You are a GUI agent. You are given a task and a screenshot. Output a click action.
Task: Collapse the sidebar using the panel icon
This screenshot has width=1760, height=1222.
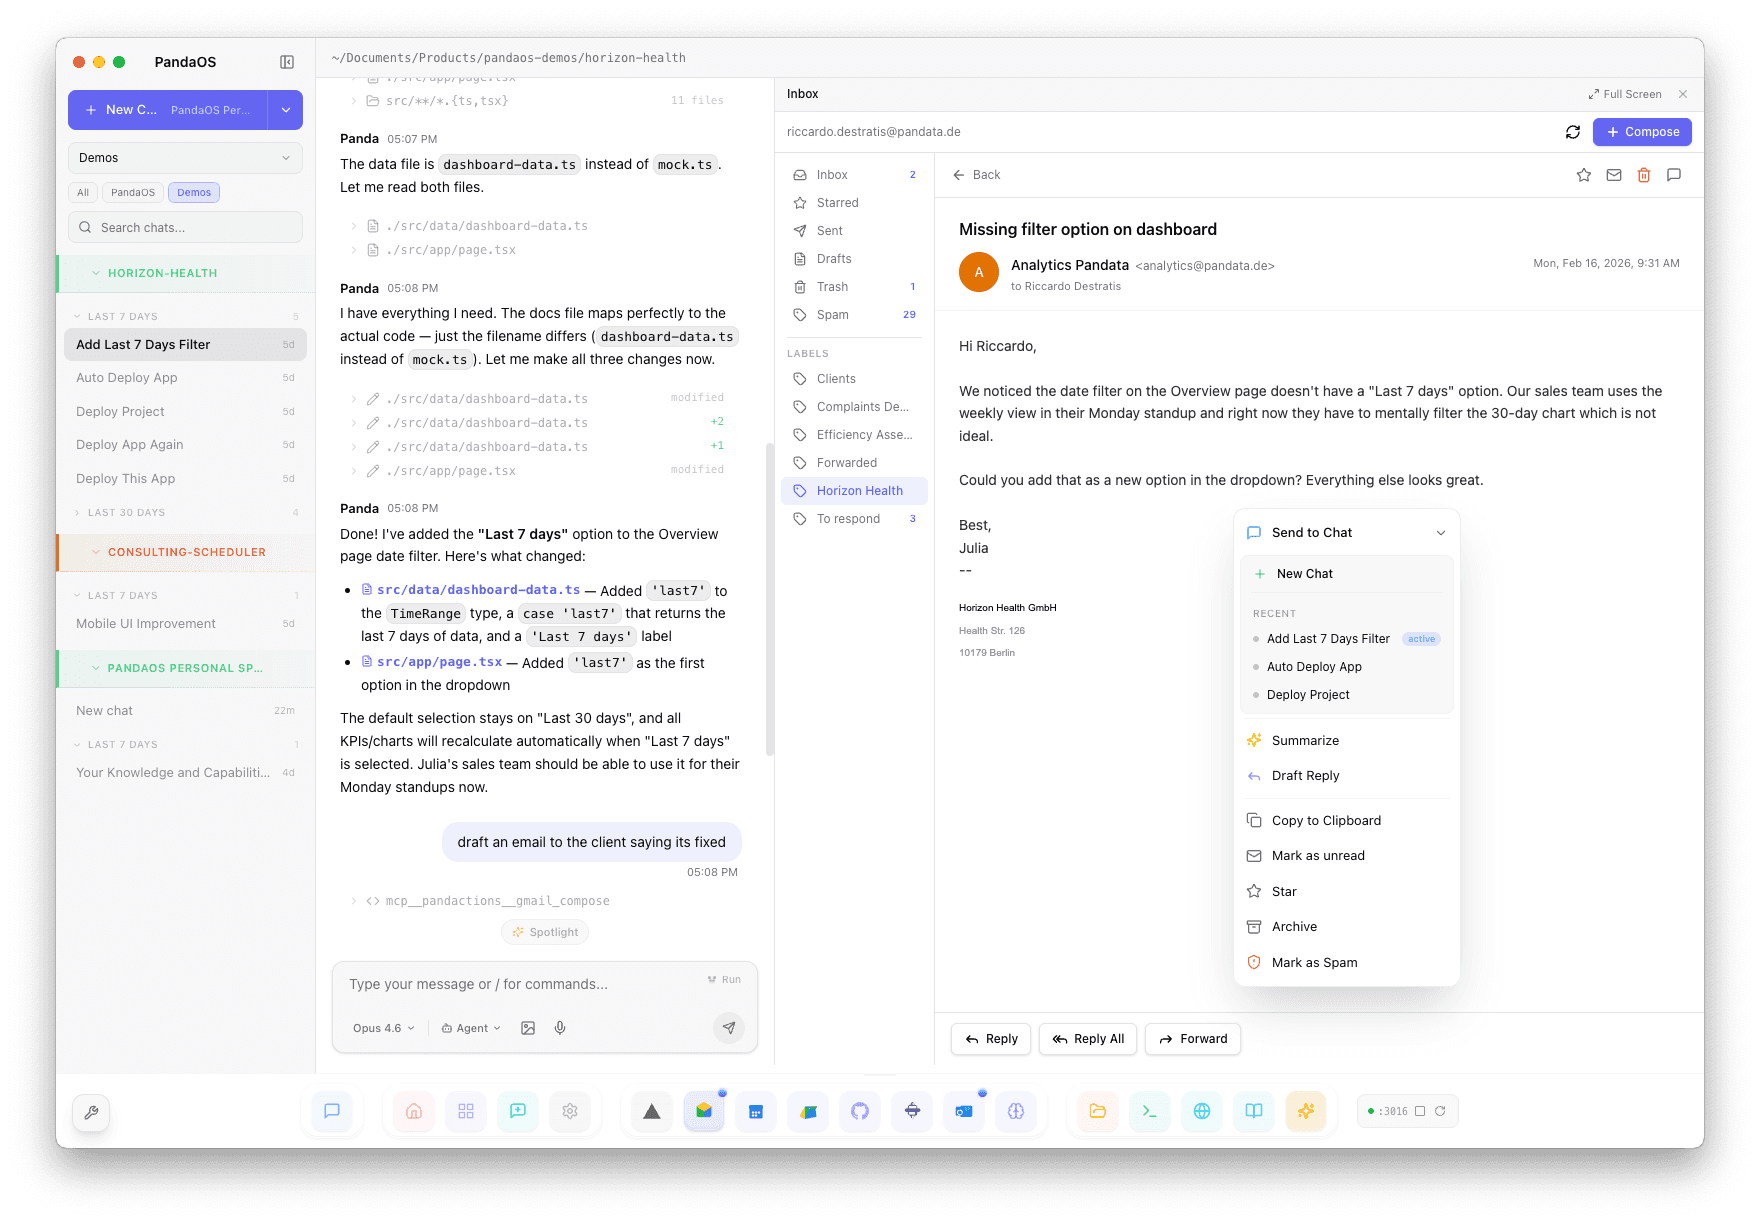click(287, 61)
